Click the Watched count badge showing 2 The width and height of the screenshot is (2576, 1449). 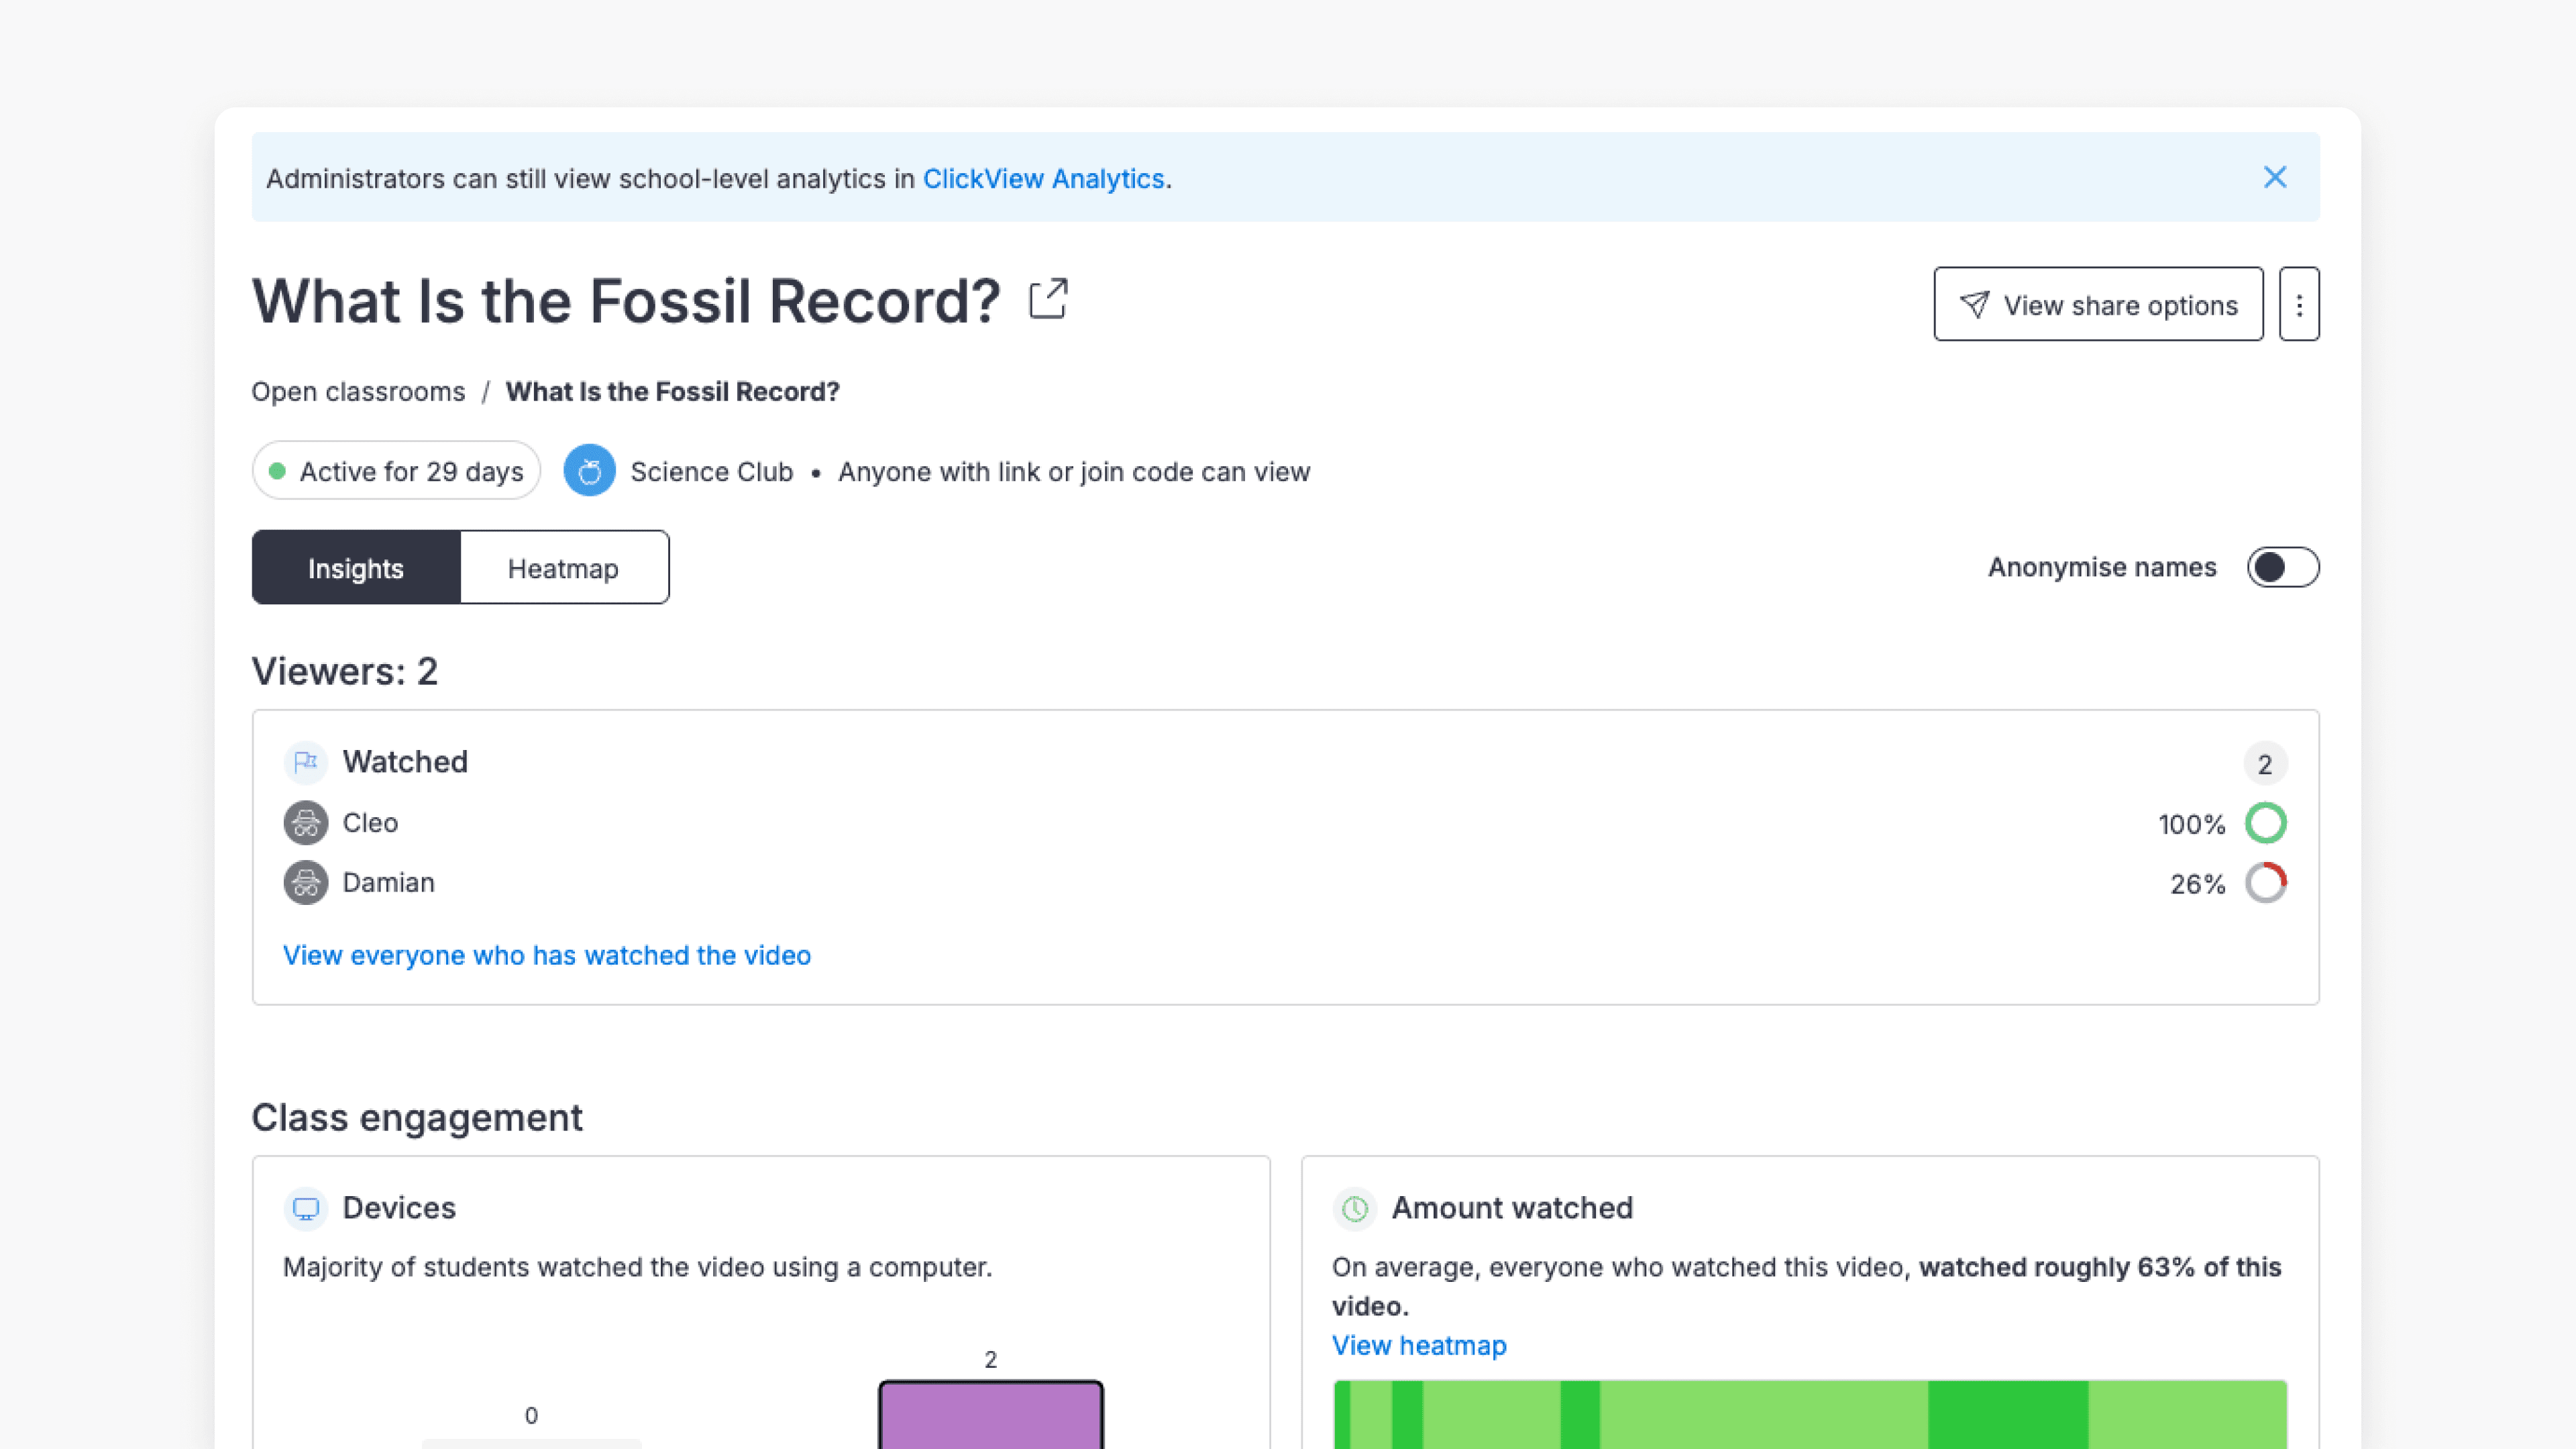[x=2265, y=764]
